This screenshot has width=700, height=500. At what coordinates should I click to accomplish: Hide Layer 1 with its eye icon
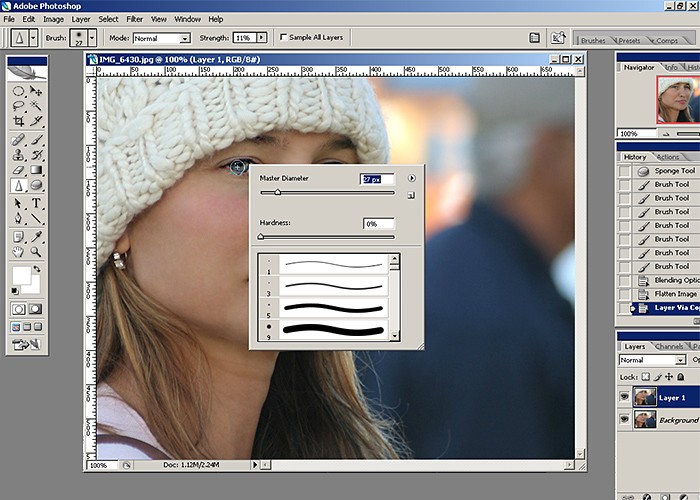pos(624,397)
